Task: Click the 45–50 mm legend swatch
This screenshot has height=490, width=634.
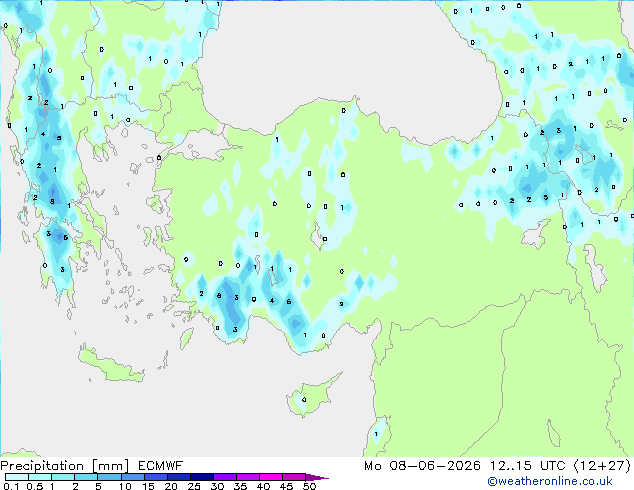Action: point(294,477)
